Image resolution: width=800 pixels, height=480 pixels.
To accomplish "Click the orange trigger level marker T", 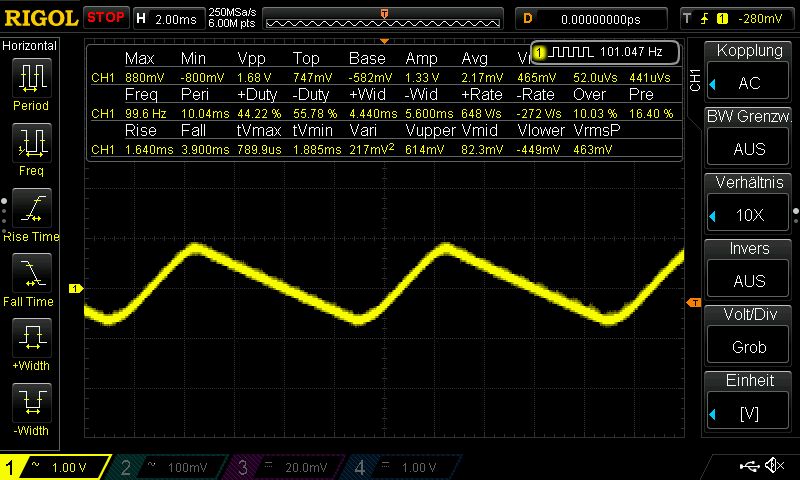I will (x=694, y=303).
